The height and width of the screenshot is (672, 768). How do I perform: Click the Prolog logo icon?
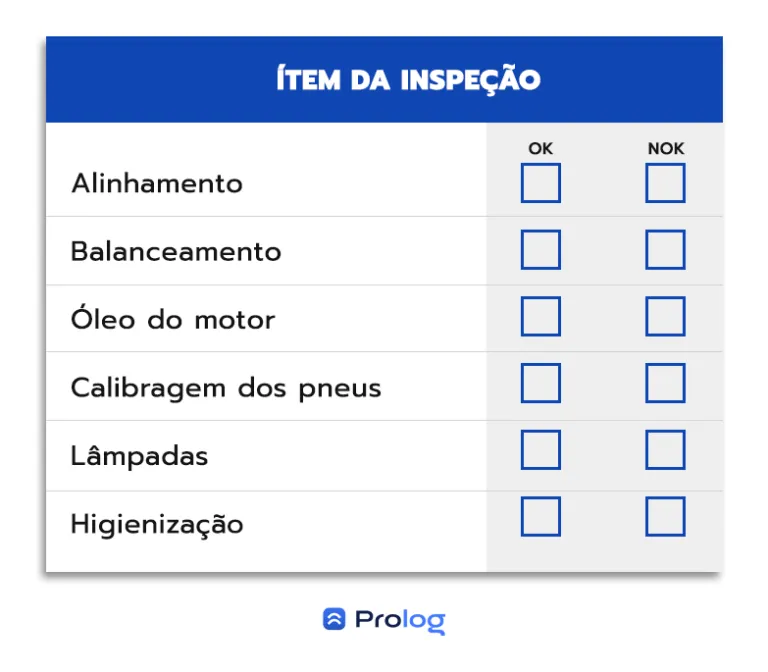click(x=334, y=619)
